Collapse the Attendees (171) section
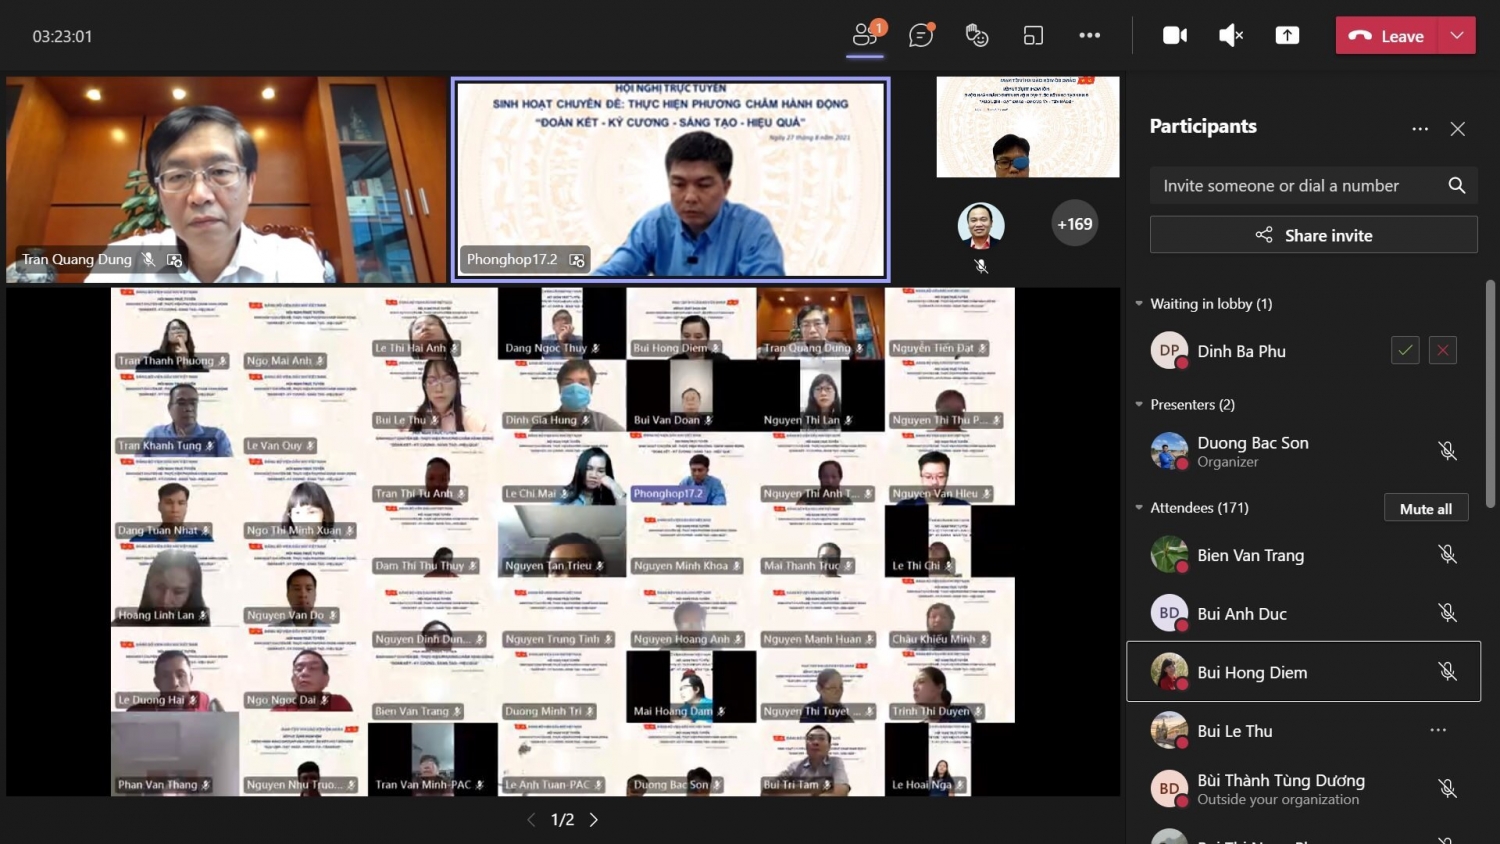Viewport: 1500px width, 844px height. (x=1139, y=508)
